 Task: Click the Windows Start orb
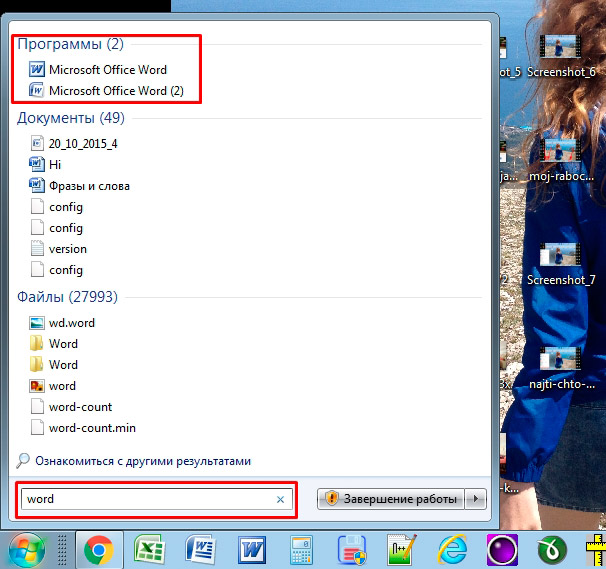pyautogui.click(x=26, y=550)
